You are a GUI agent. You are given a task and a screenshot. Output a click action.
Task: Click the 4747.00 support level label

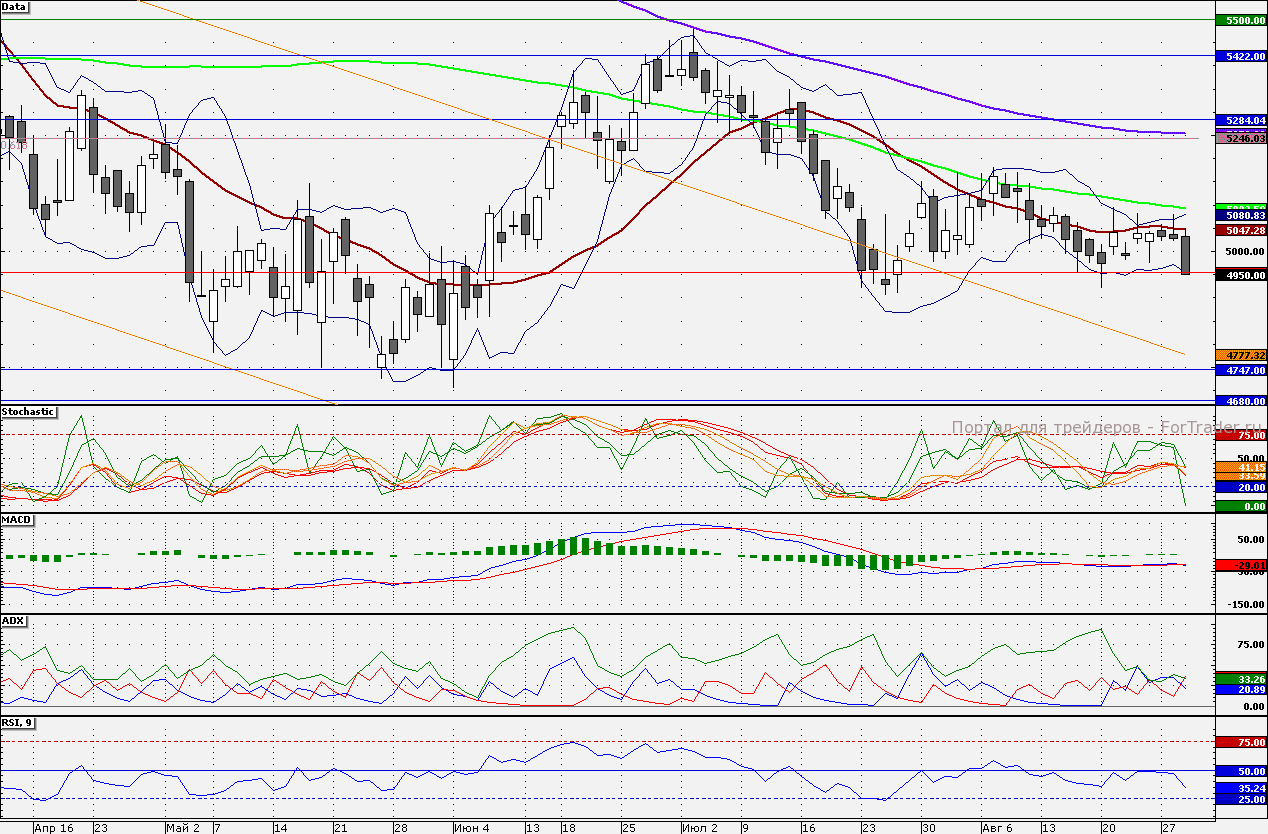pyautogui.click(x=1240, y=370)
